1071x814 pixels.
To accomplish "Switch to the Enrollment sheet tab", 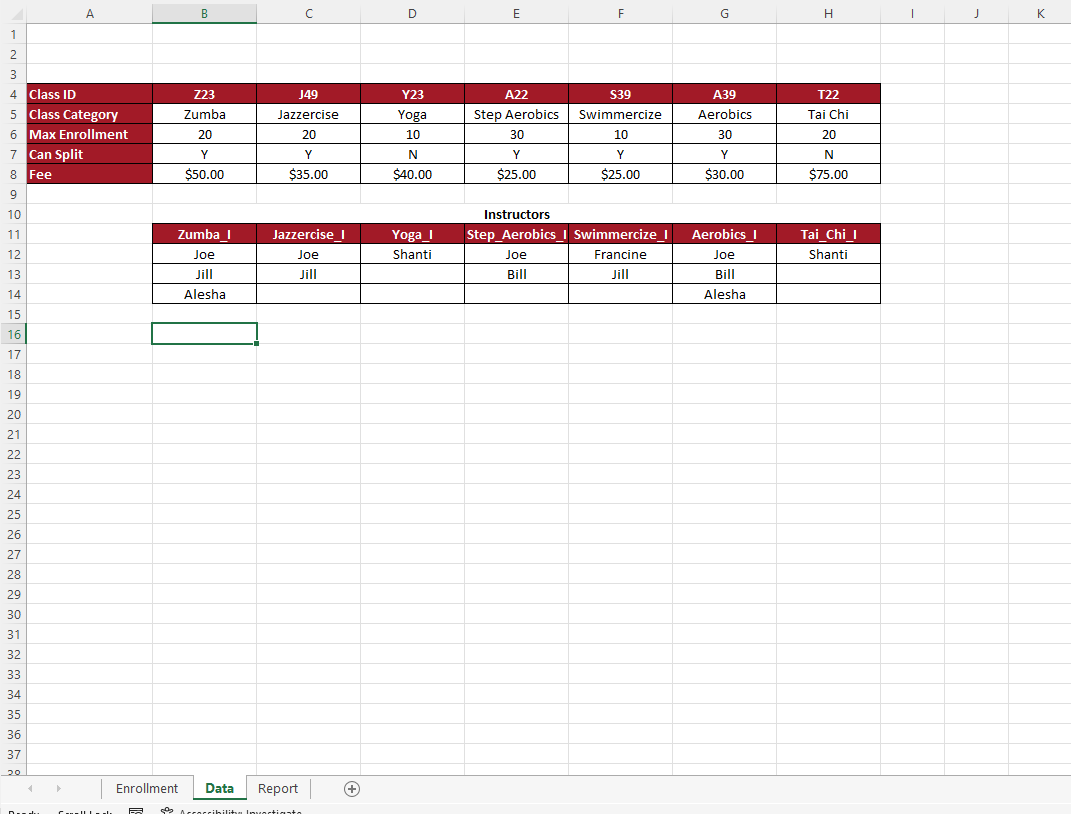I will (147, 788).
